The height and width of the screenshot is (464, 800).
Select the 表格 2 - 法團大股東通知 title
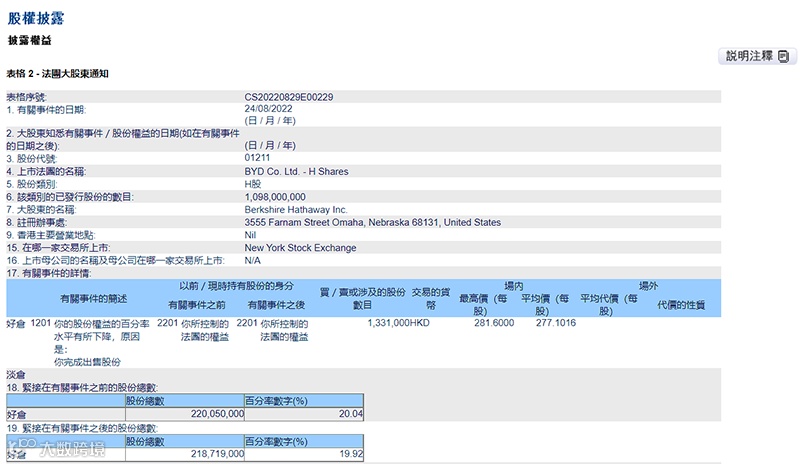click(x=57, y=74)
